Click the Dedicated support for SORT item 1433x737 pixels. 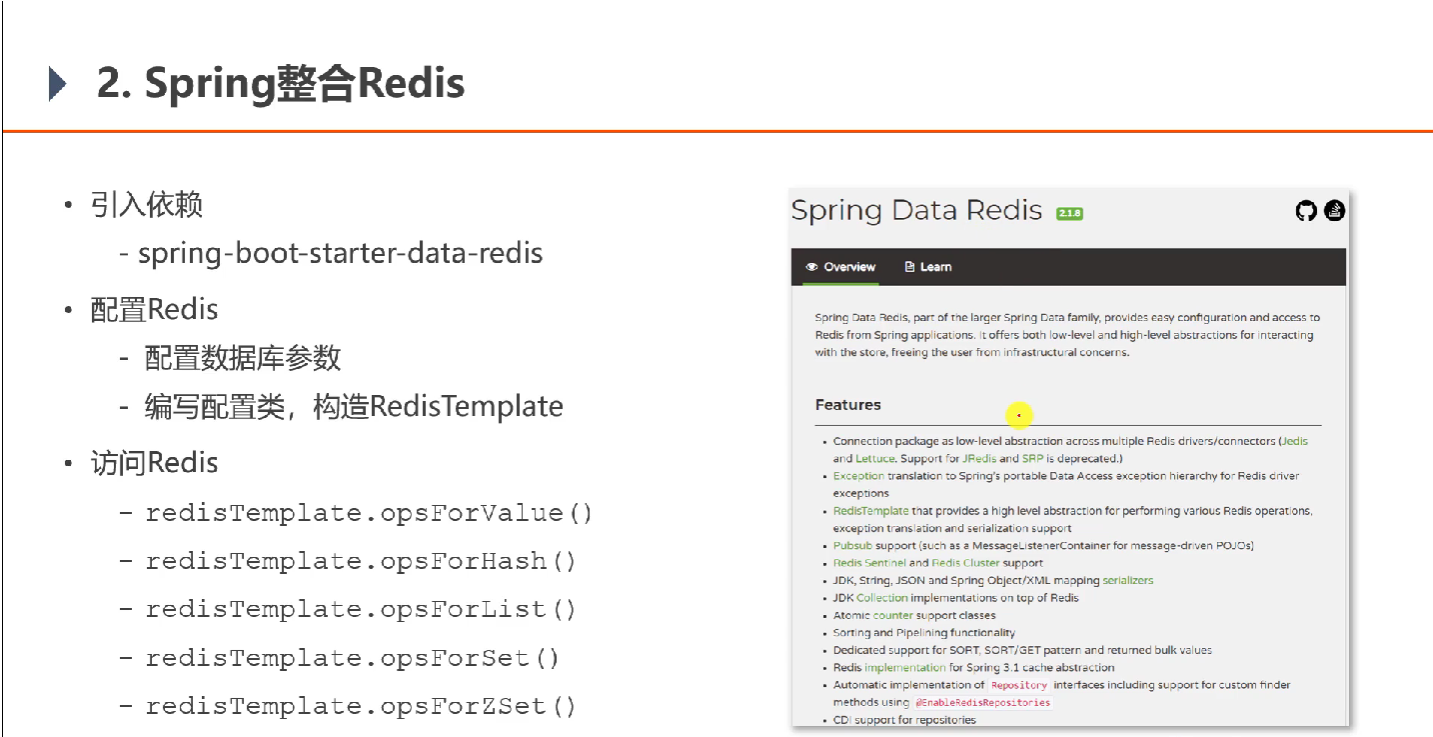coord(1022,650)
